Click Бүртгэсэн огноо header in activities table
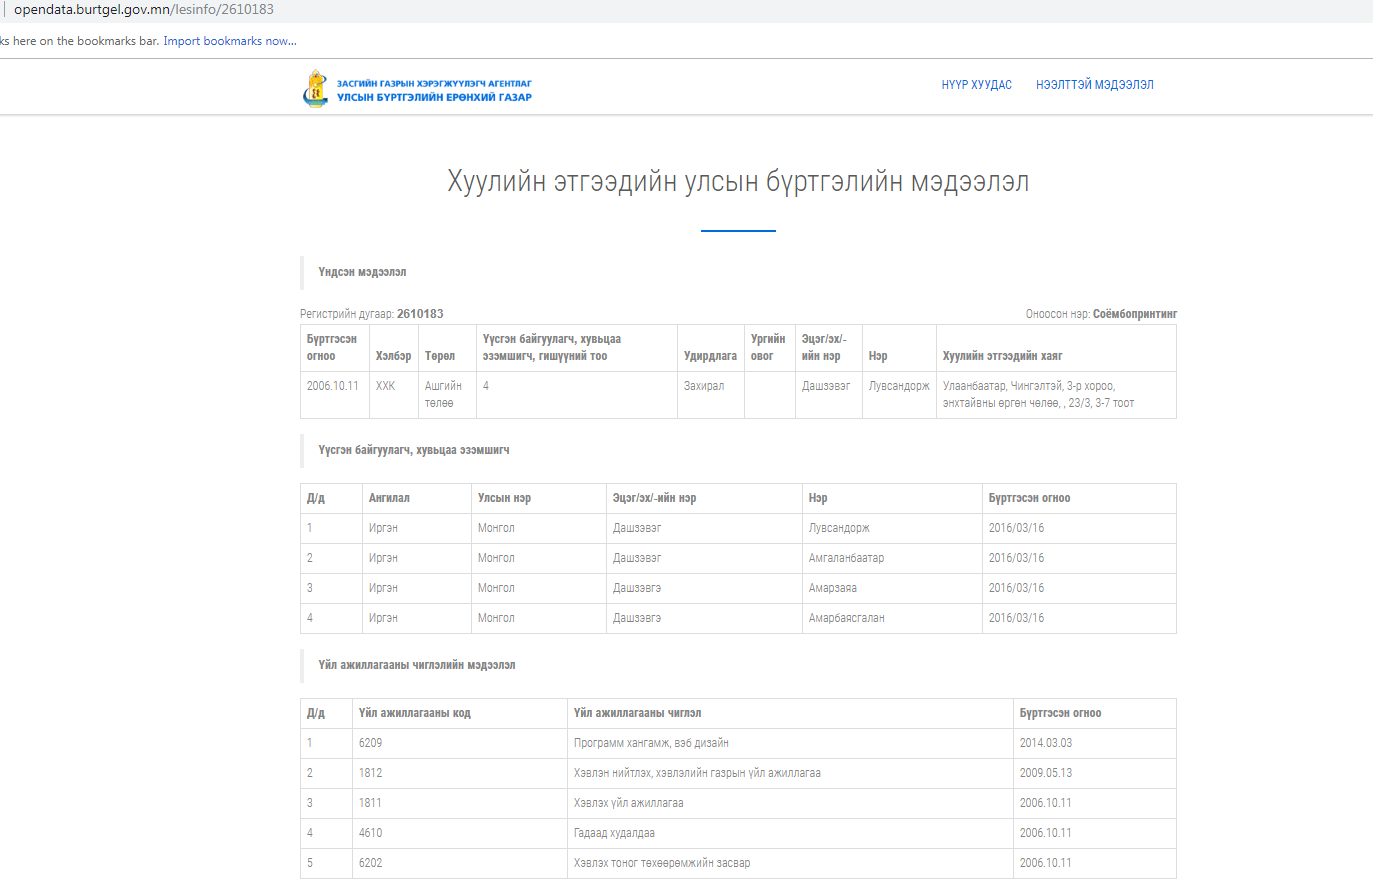1373x886 pixels. (1060, 713)
